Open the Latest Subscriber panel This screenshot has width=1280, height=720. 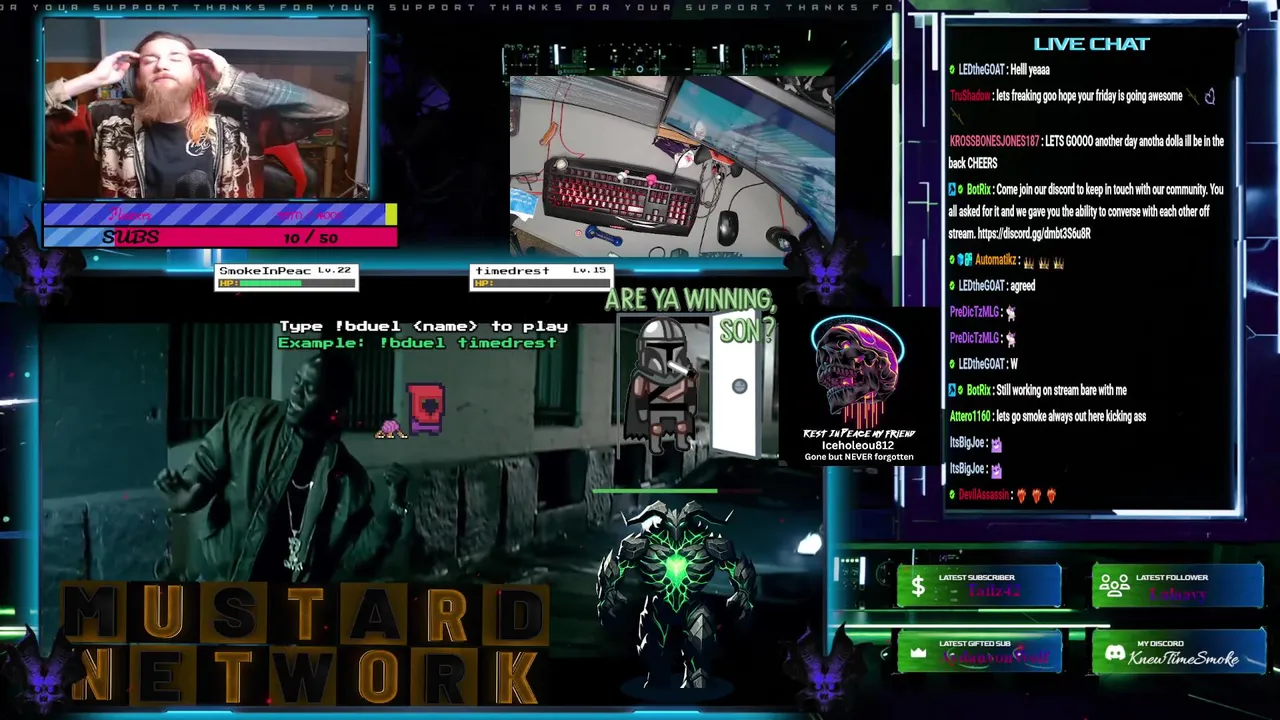pyautogui.click(x=979, y=587)
